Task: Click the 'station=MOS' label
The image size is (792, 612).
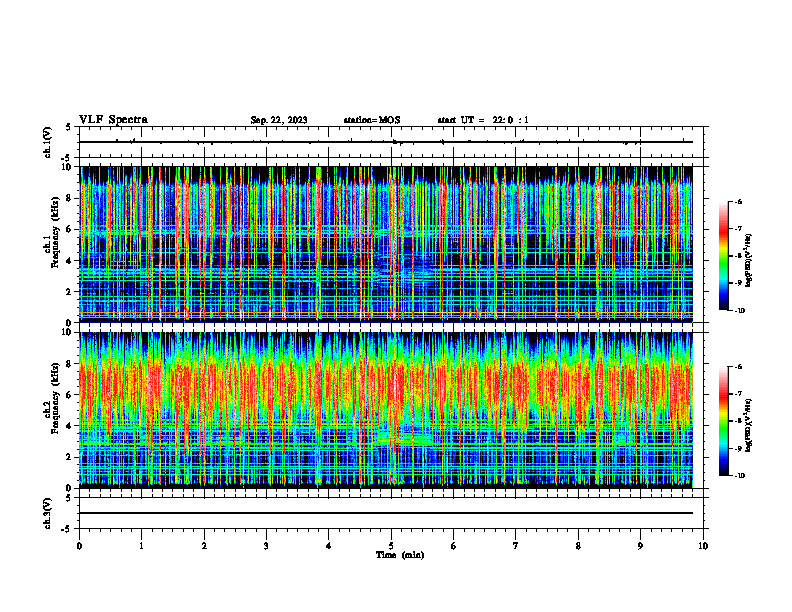Action: (x=372, y=120)
